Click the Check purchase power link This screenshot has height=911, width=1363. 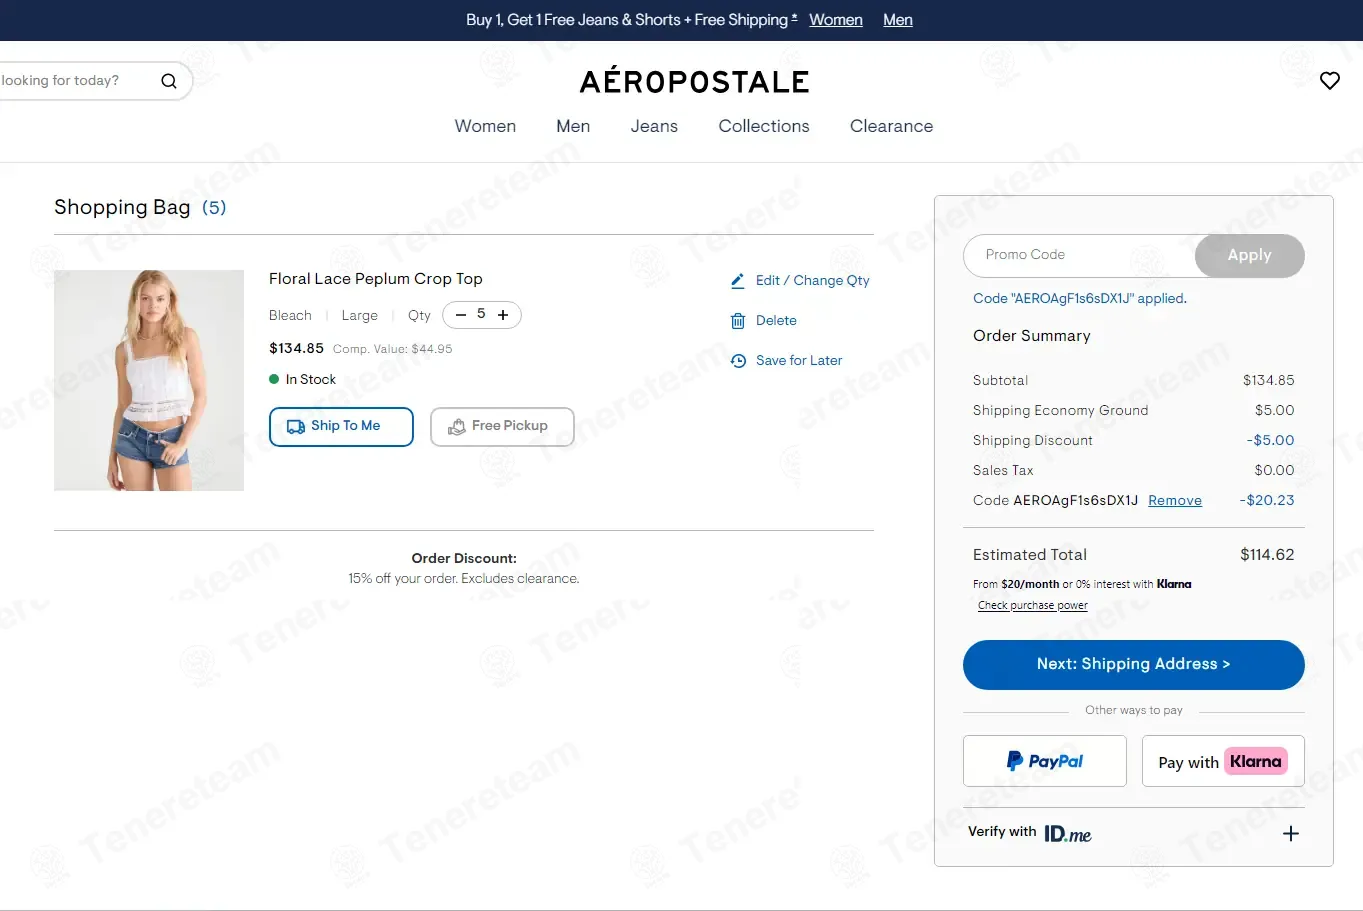coord(1033,605)
